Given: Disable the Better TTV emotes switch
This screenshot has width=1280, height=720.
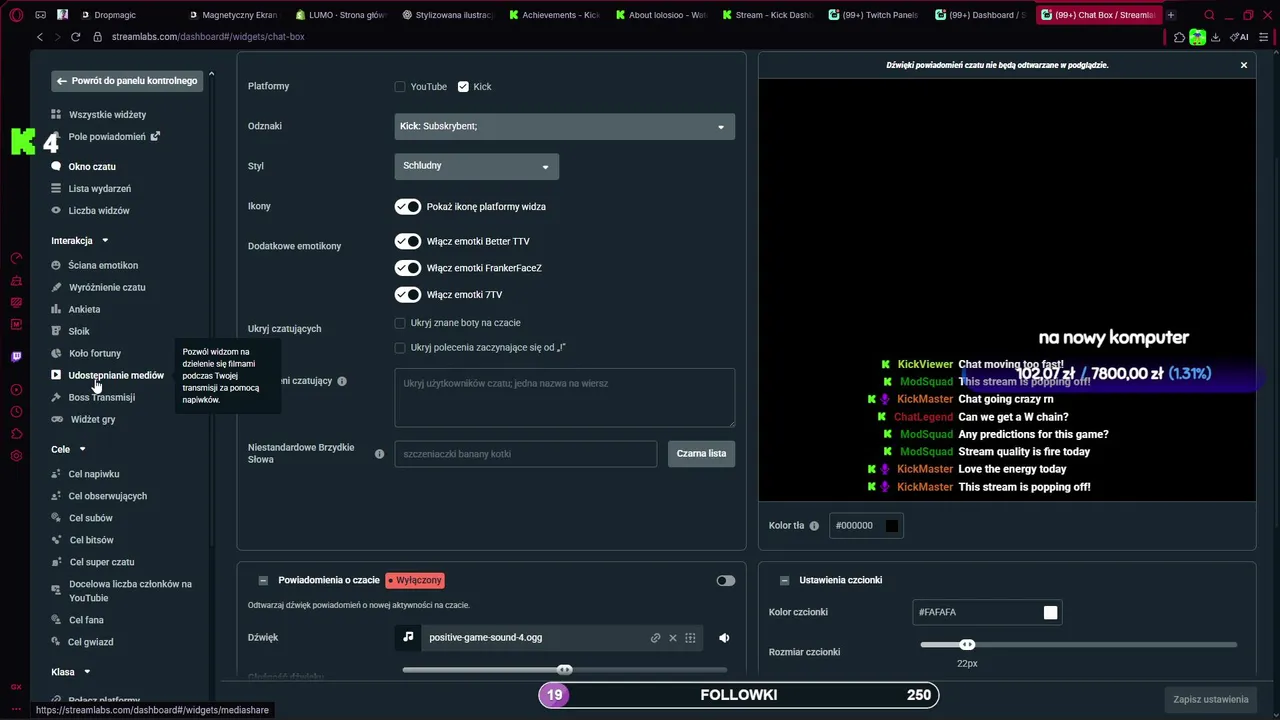Looking at the screenshot, I should coord(408,241).
